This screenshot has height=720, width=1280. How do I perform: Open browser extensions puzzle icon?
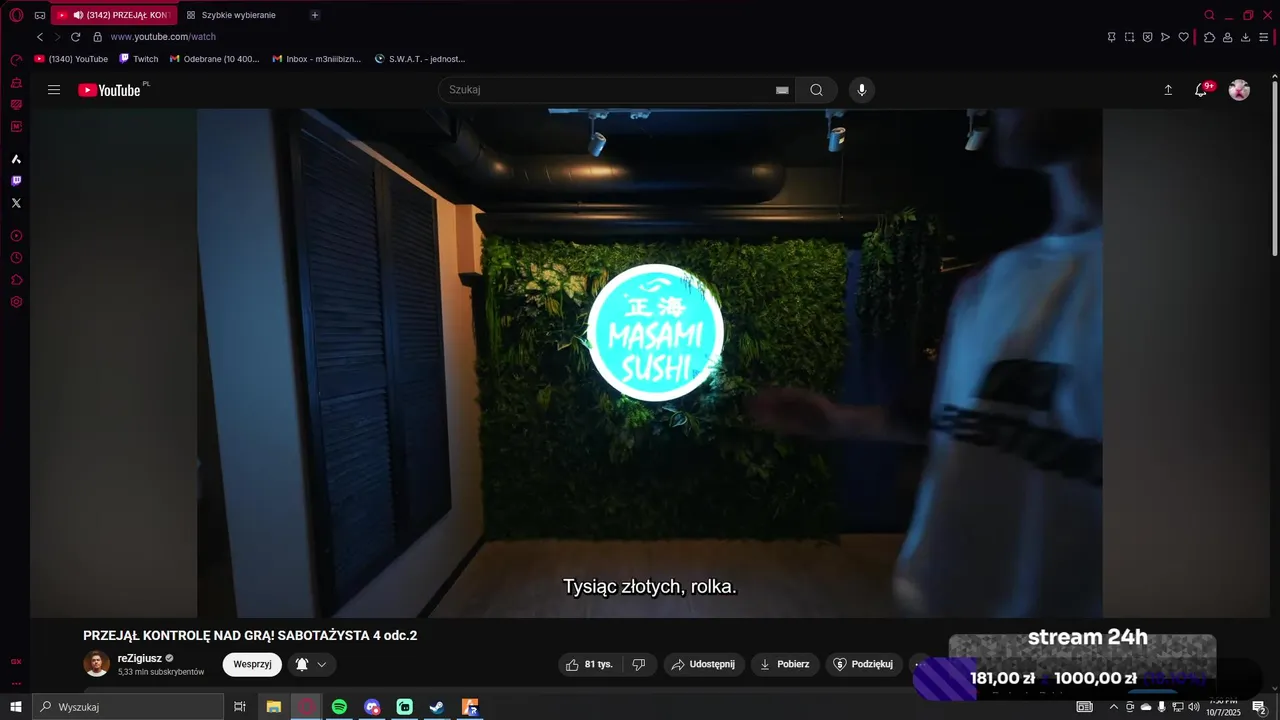pos(1209,37)
